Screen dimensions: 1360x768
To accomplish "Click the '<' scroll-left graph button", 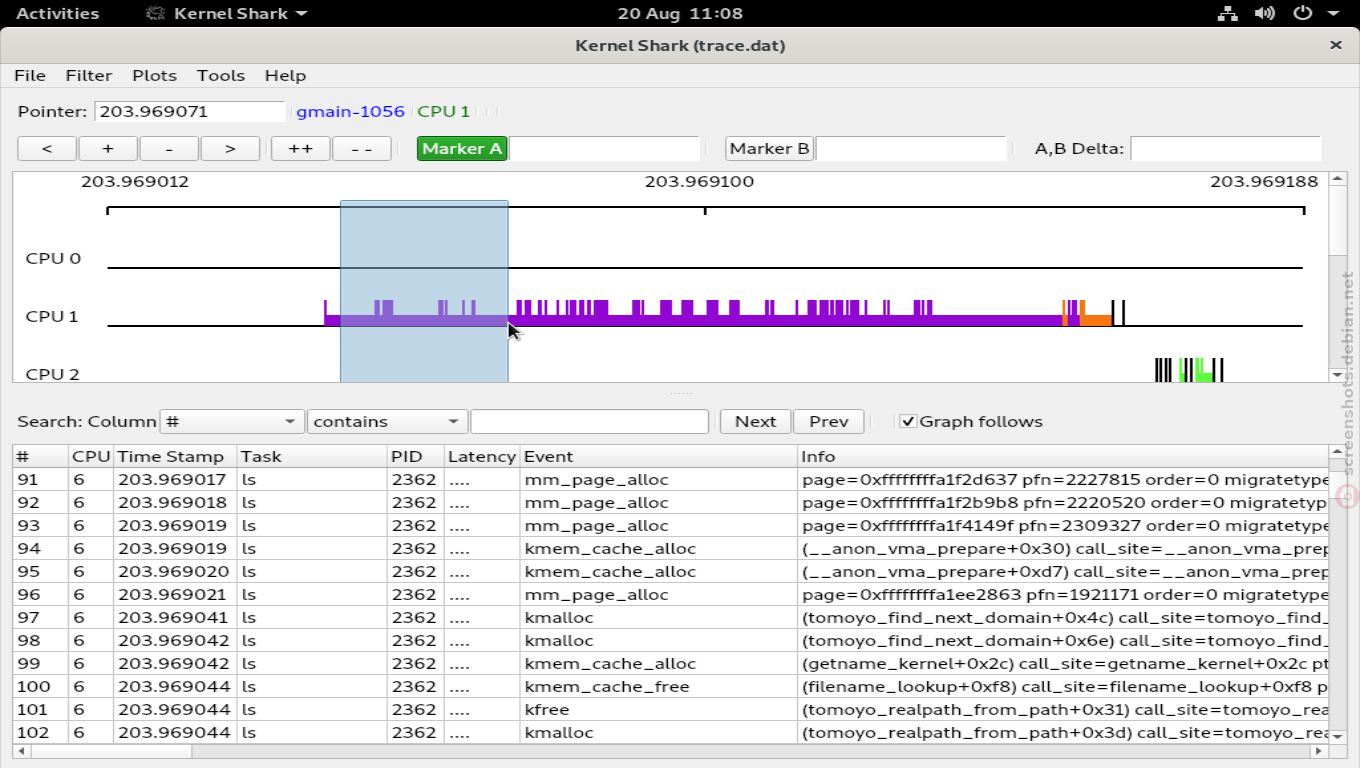I will point(47,148).
